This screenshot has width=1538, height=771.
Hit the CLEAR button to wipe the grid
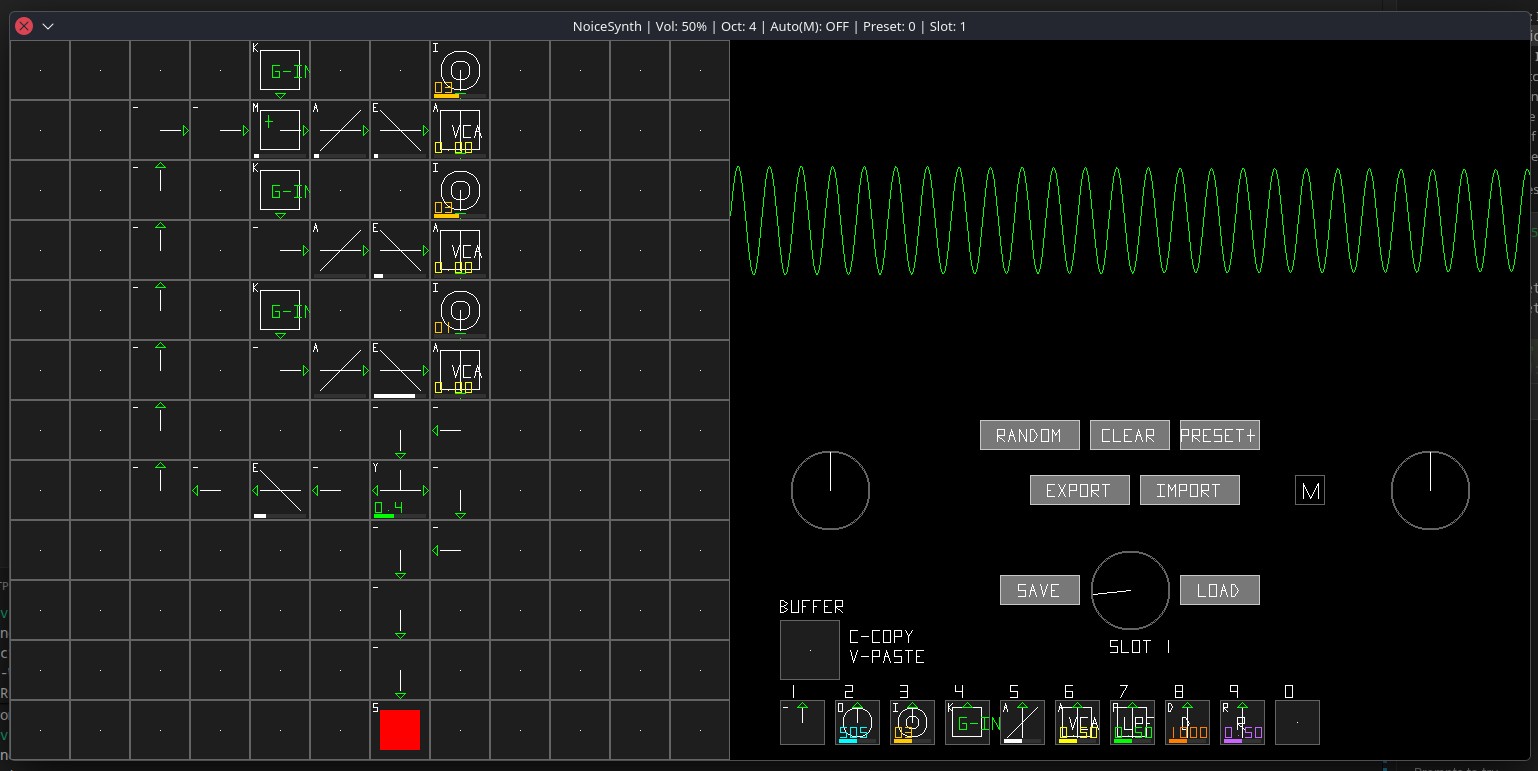pos(1129,435)
